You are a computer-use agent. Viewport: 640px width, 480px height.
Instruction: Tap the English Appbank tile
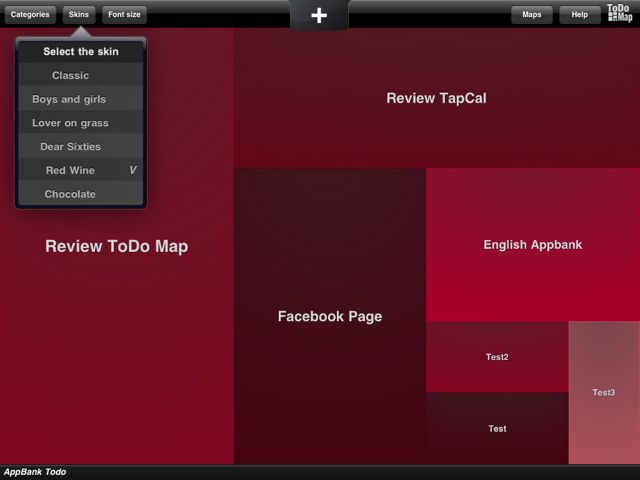533,244
